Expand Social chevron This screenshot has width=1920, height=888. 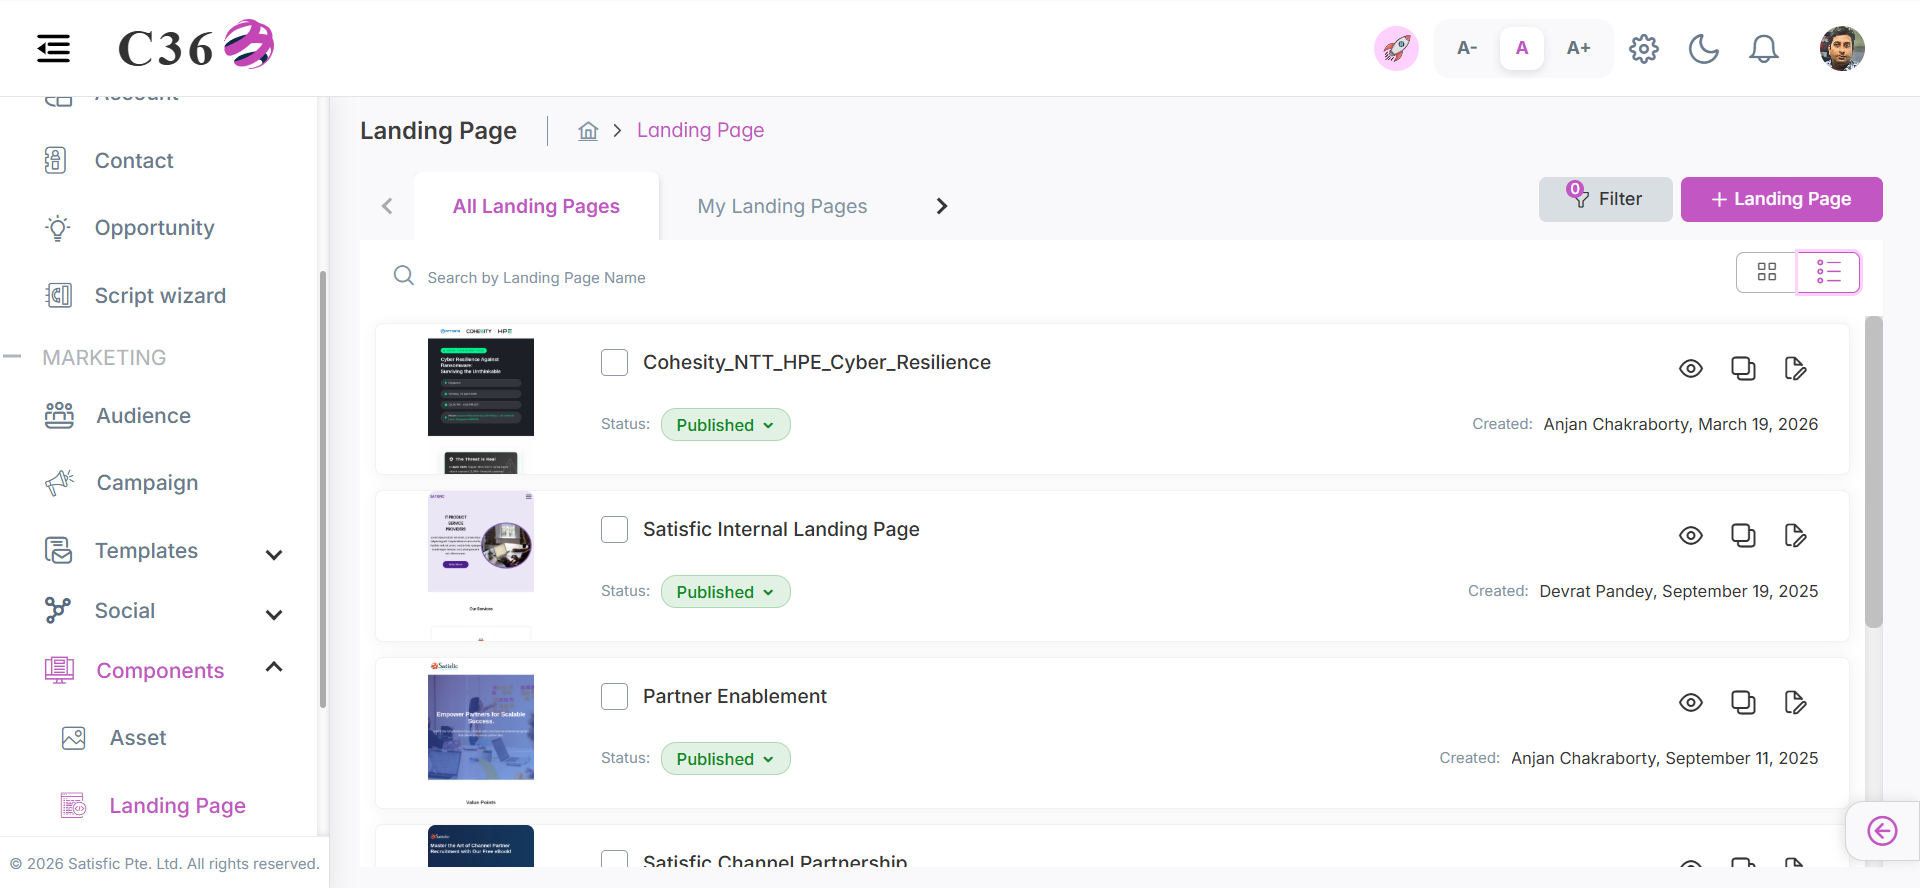click(274, 615)
